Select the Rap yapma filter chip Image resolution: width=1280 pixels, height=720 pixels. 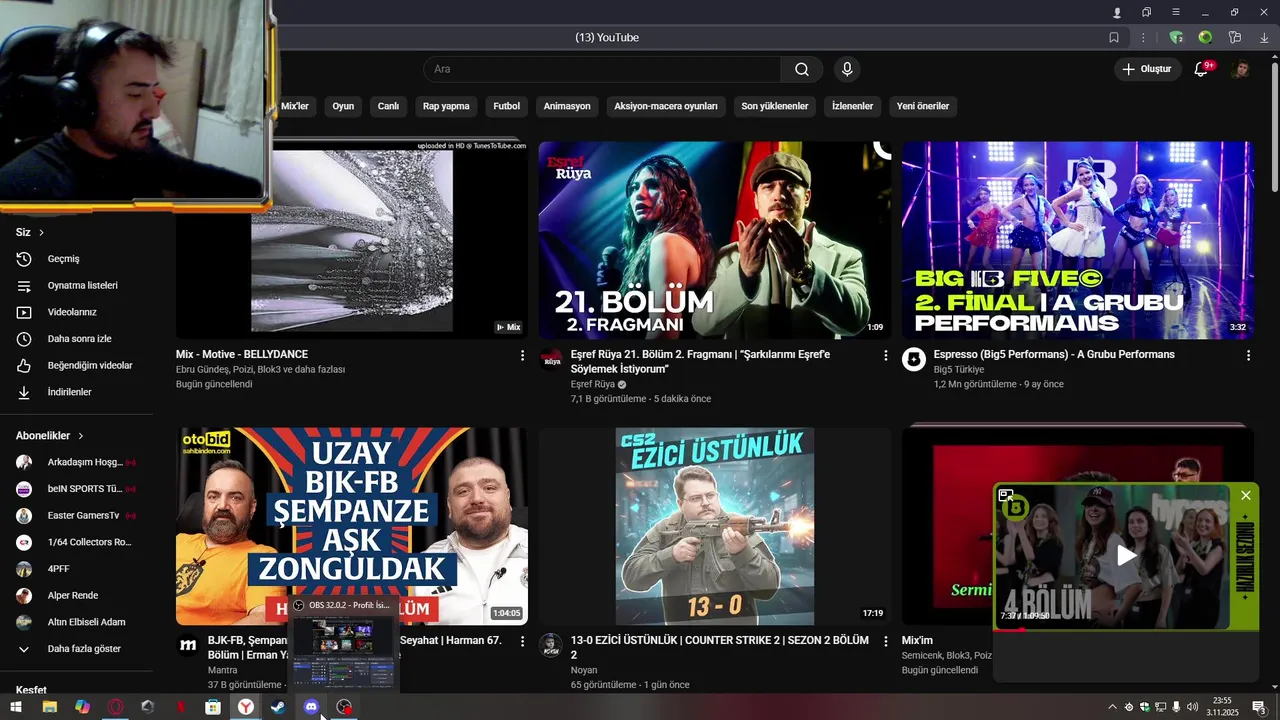(446, 106)
